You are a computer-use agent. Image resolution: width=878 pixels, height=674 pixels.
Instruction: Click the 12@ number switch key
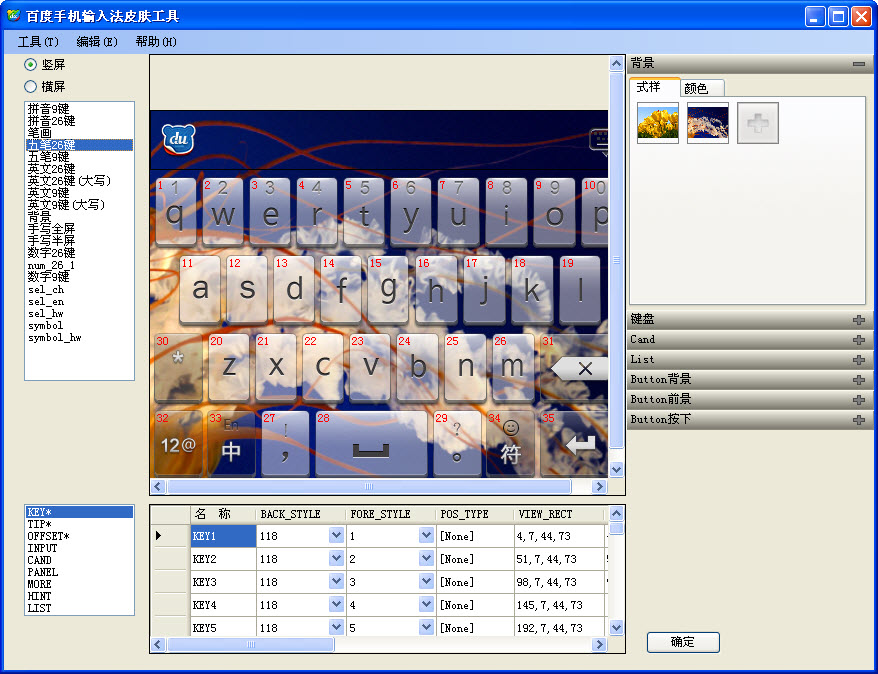[x=178, y=443]
